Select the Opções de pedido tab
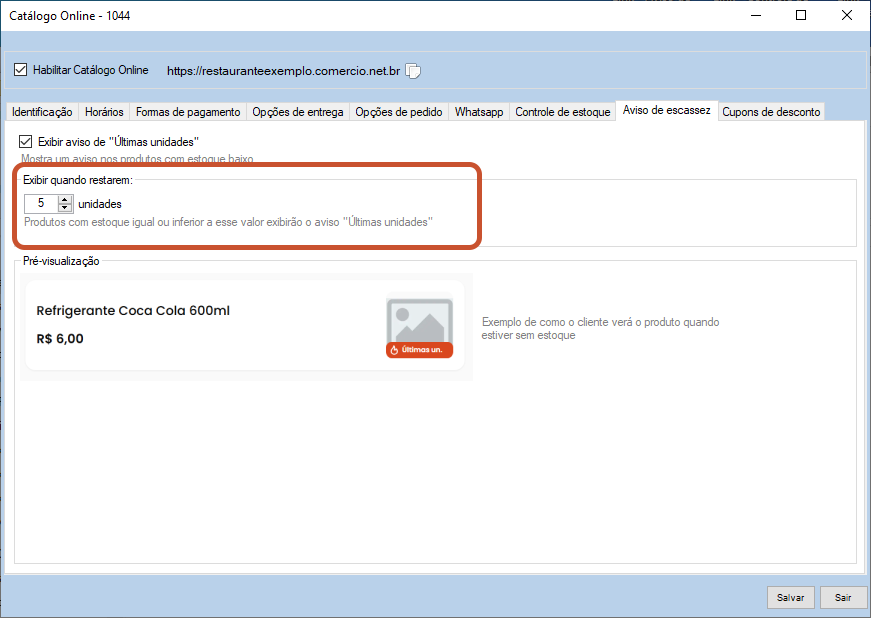Image resolution: width=871 pixels, height=618 pixels. (399, 112)
